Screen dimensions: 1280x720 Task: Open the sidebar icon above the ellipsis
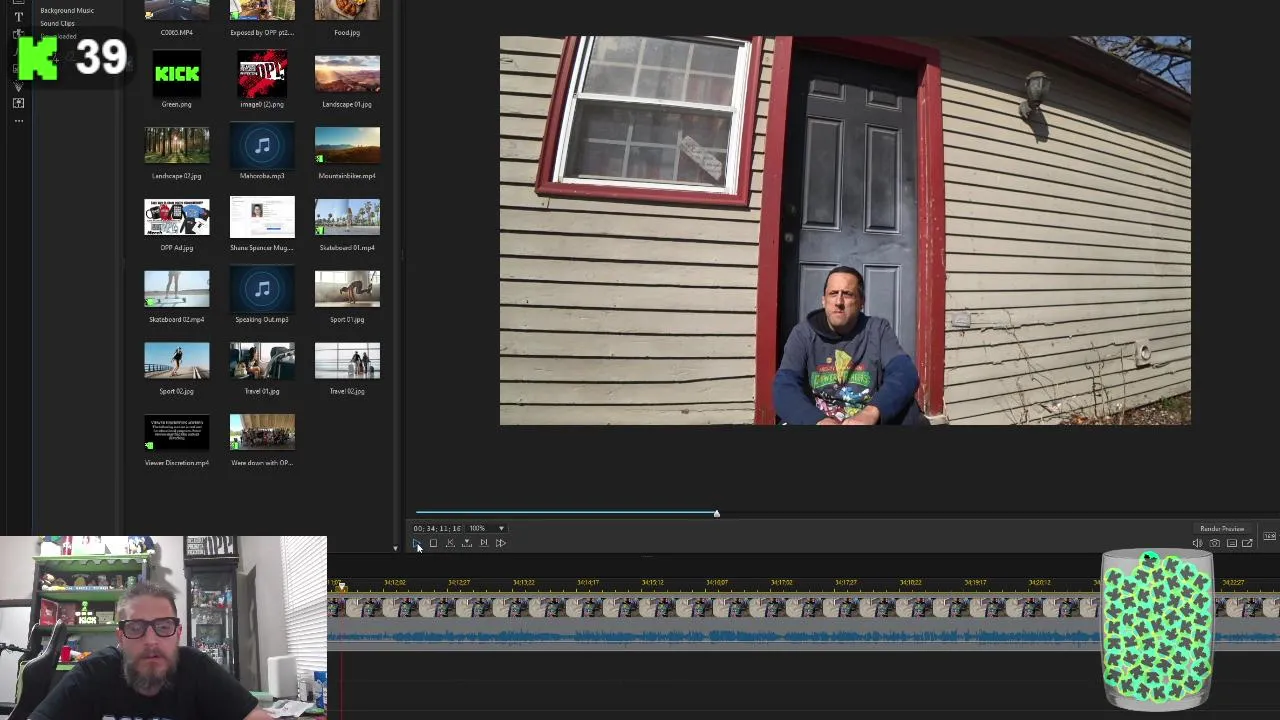tap(18, 103)
